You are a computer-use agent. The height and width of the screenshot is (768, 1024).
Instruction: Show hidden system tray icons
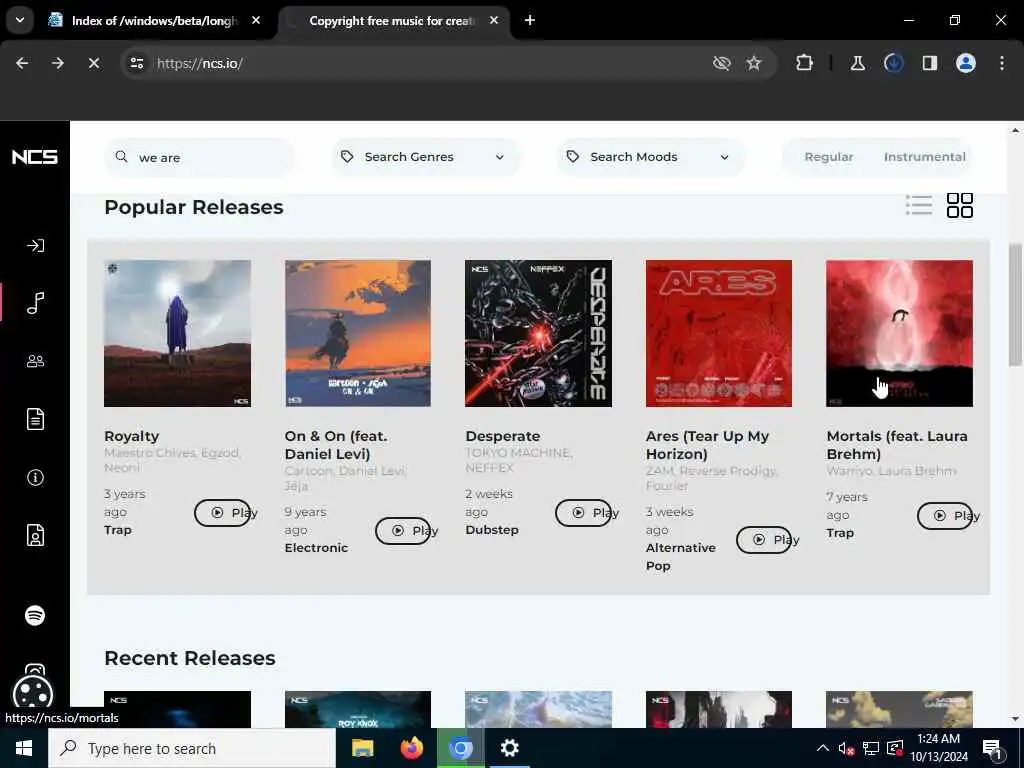click(x=822, y=748)
